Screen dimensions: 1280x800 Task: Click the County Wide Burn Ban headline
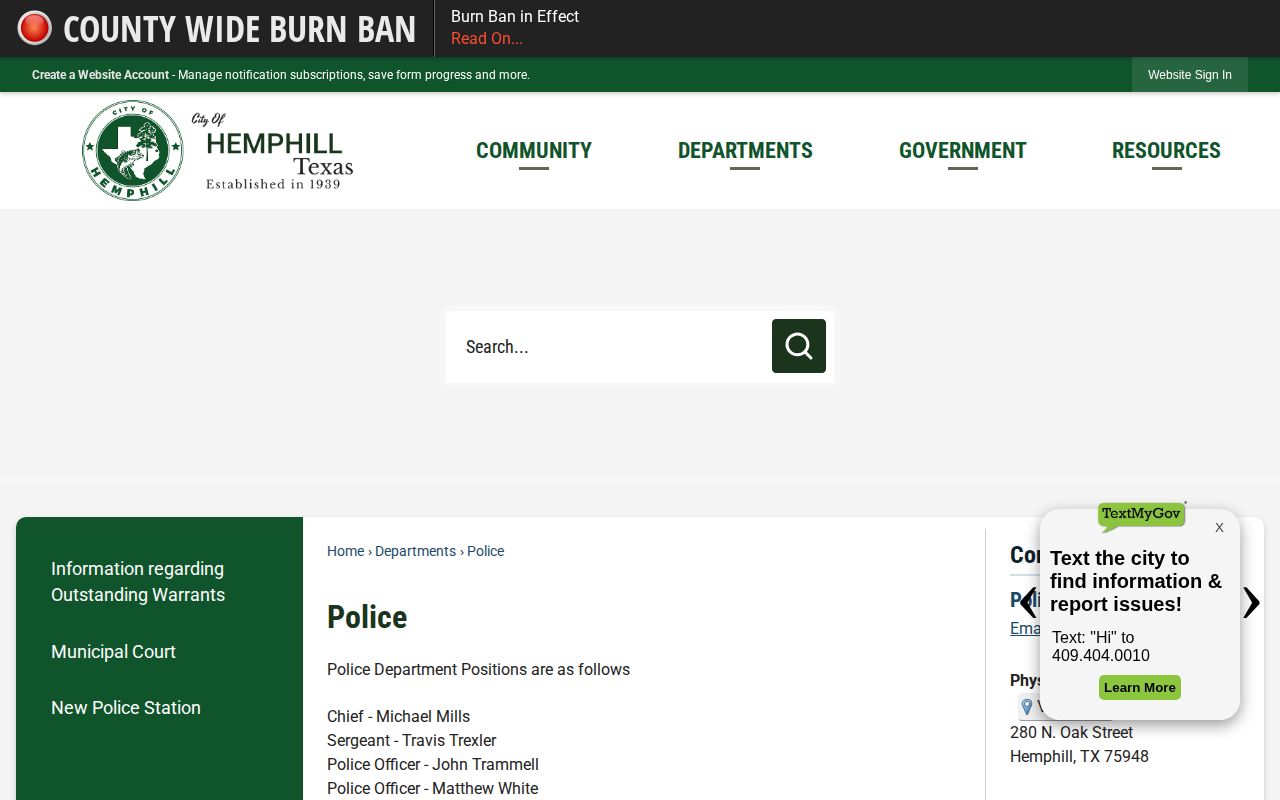pyautogui.click(x=240, y=29)
